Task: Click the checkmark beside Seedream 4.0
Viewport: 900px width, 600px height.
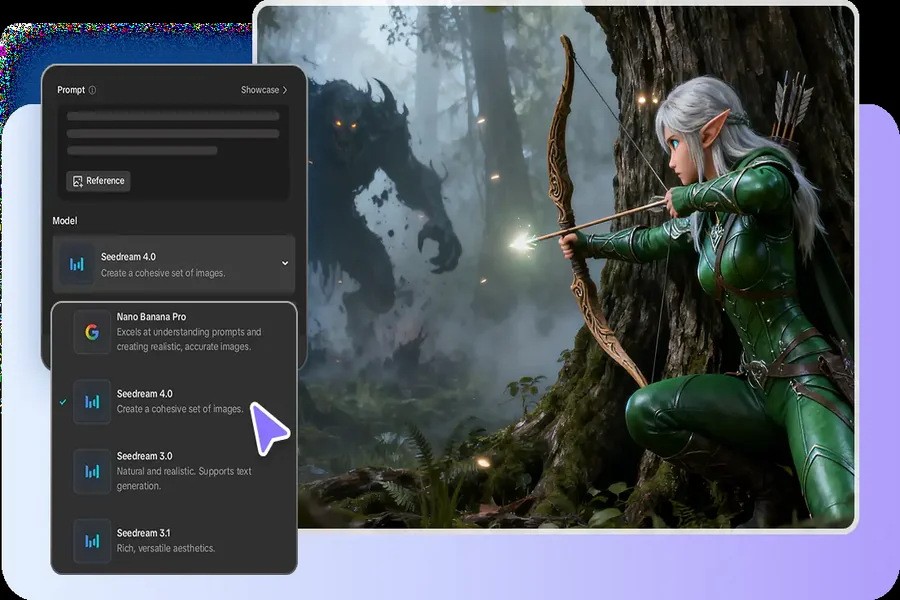Action: 63,401
